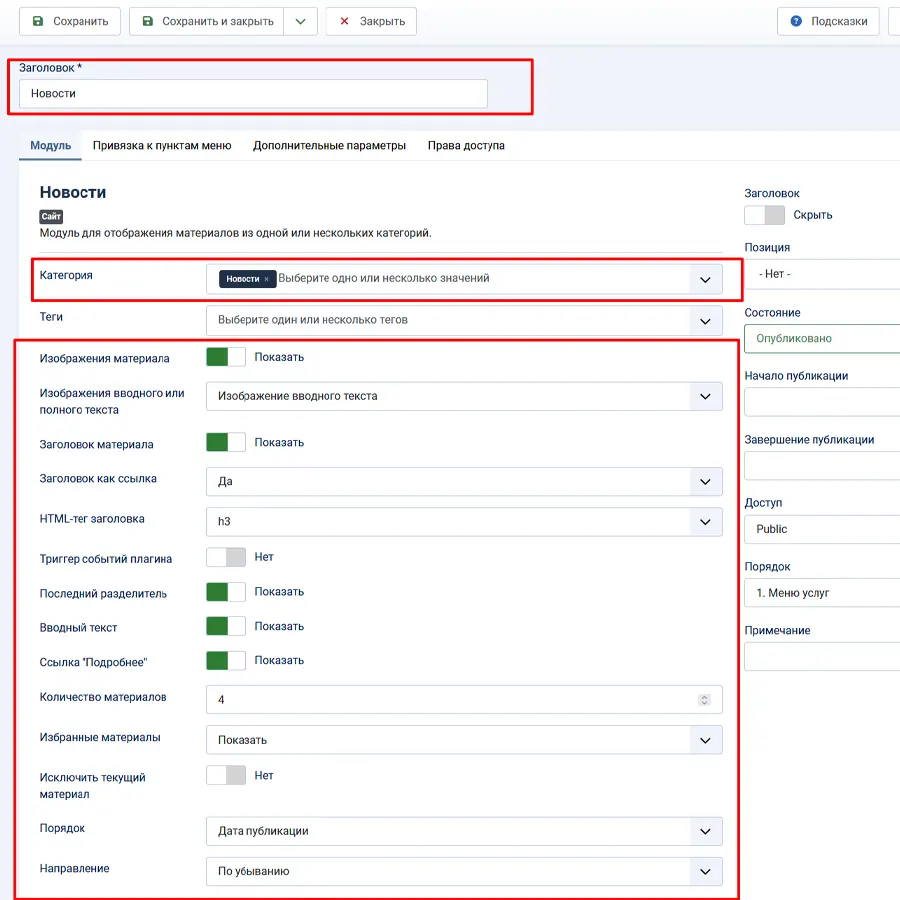
Task: Expand the save options dropdown arrow
Action: [300, 21]
